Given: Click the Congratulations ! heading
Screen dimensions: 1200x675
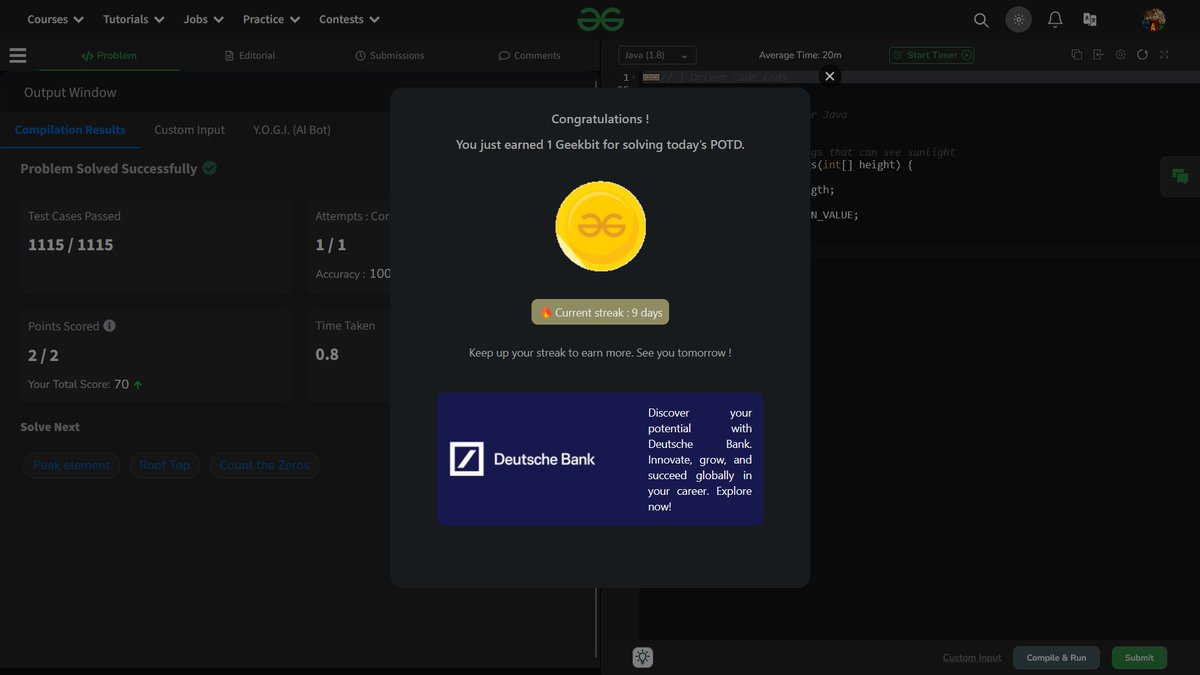Looking at the screenshot, I should click(x=600, y=119).
